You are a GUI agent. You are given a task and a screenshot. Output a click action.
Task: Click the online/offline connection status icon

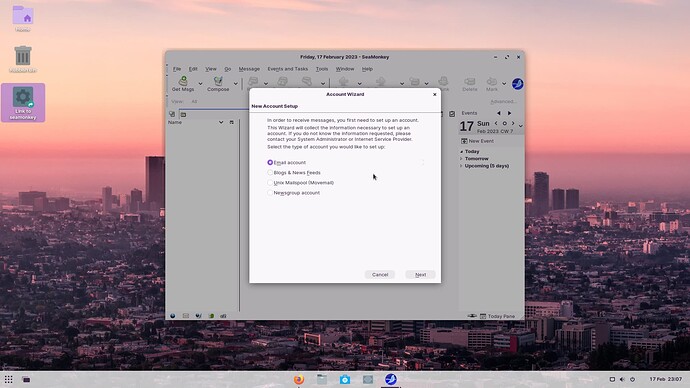tap(472, 316)
